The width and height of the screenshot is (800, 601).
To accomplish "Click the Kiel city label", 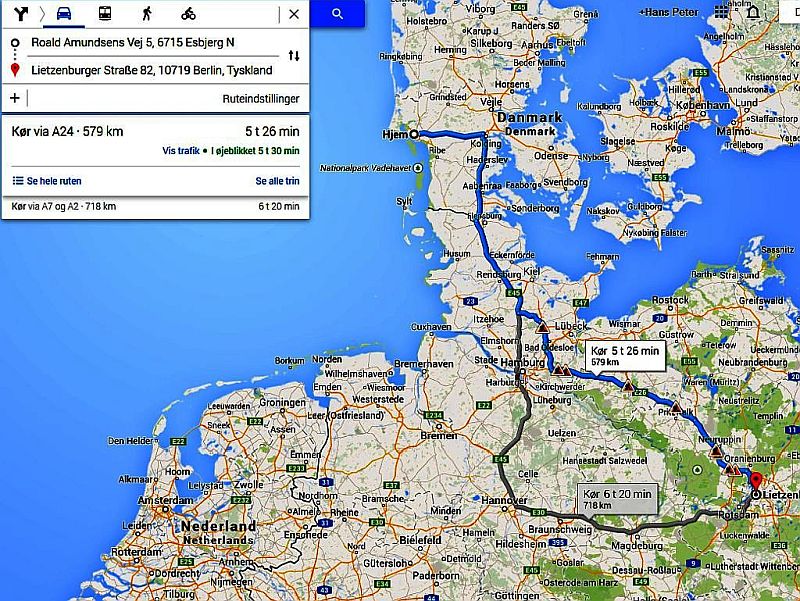I will tap(532, 270).
